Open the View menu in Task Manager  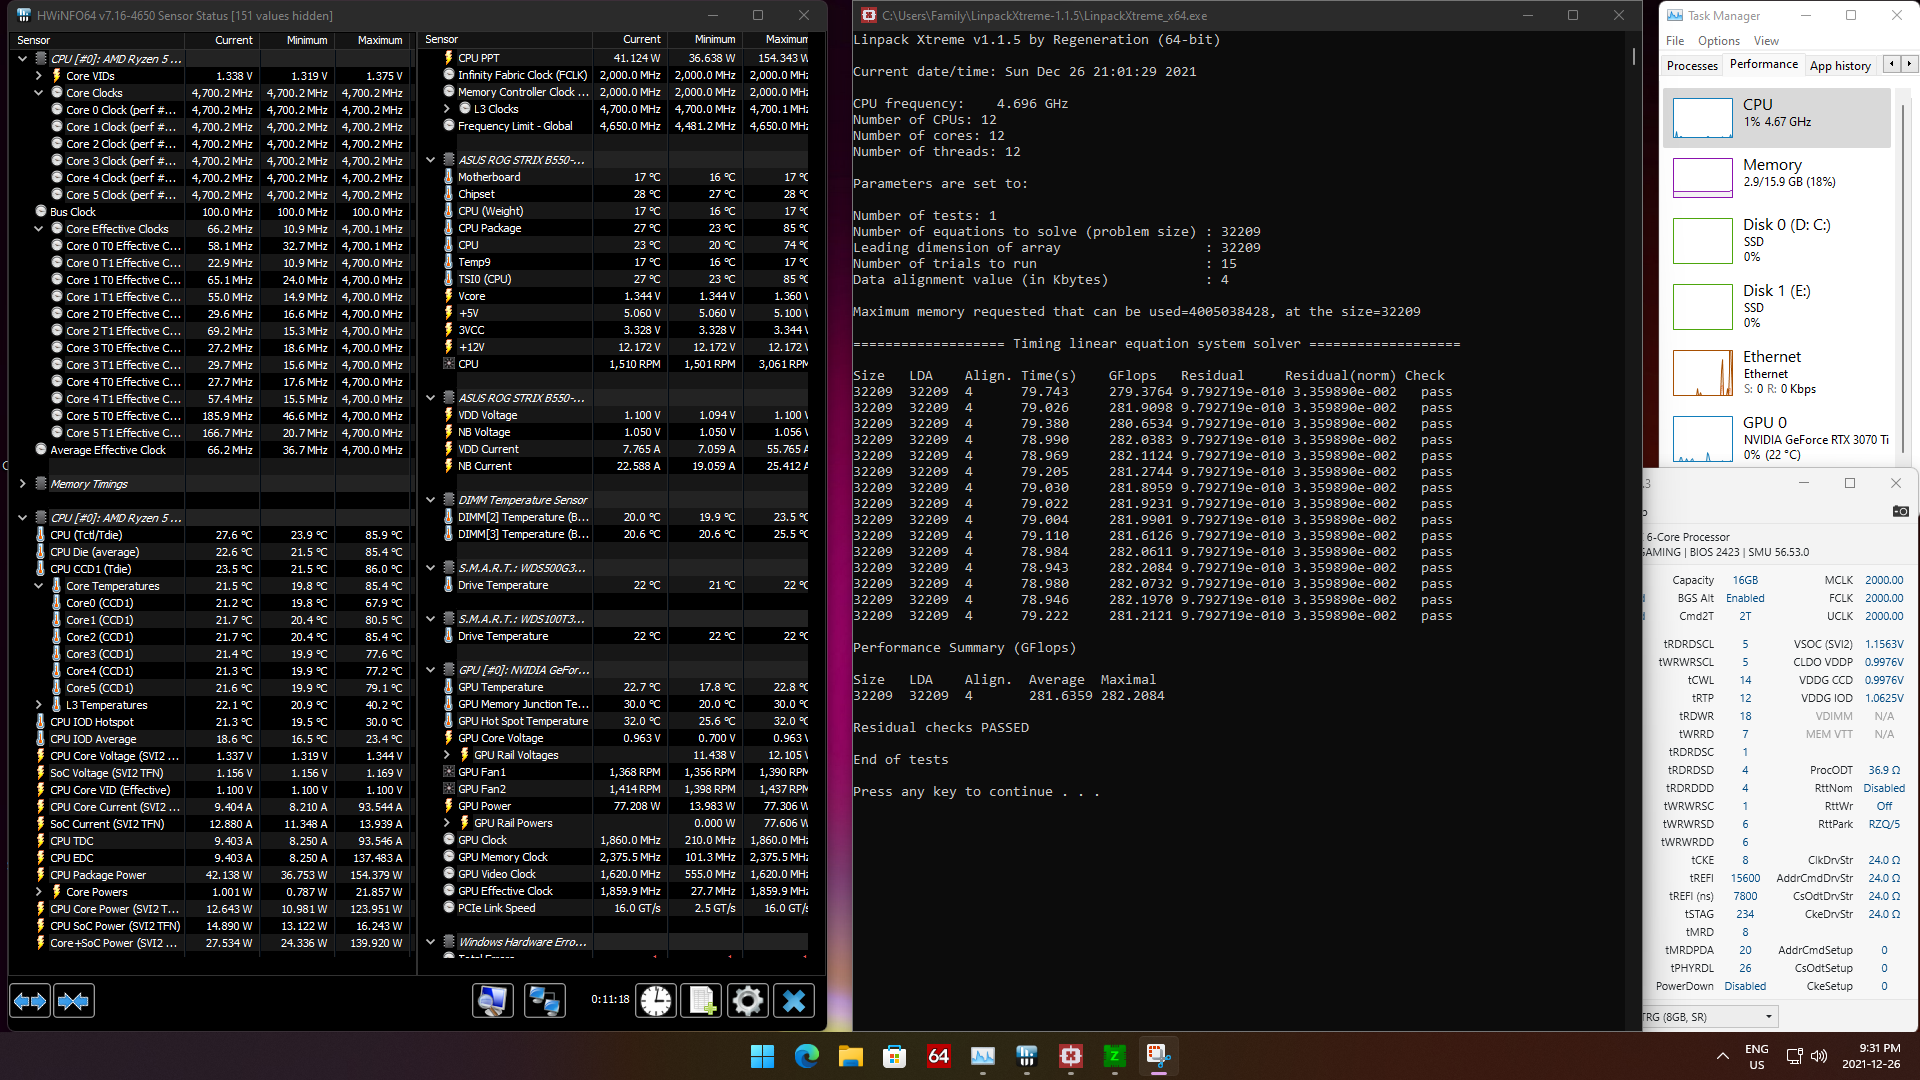point(1766,41)
